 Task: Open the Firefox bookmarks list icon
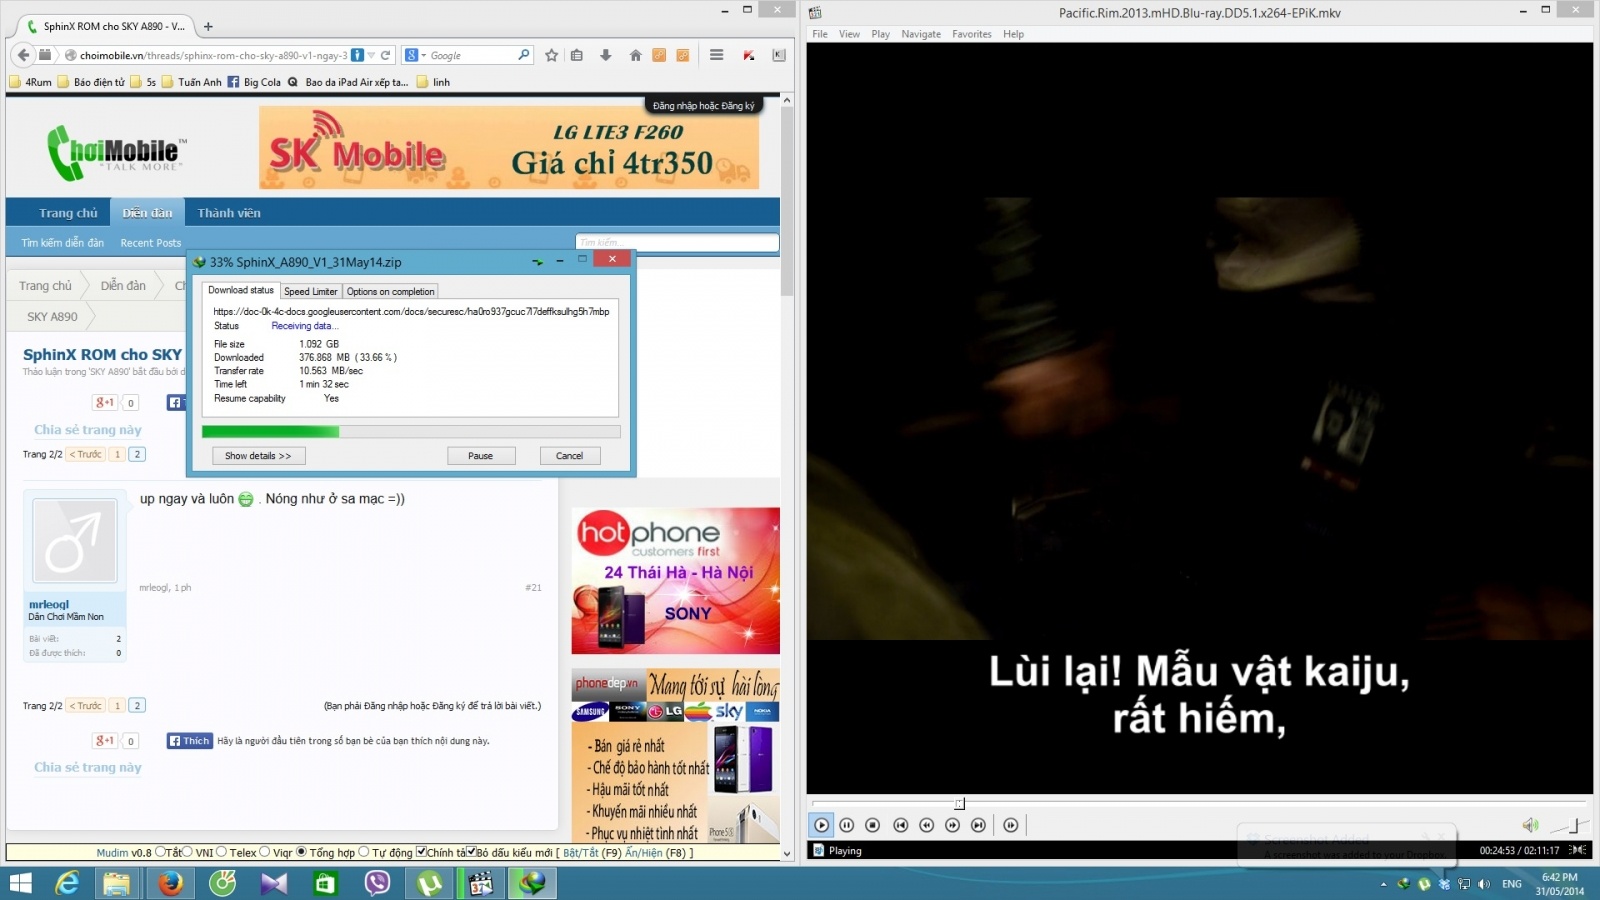point(577,55)
